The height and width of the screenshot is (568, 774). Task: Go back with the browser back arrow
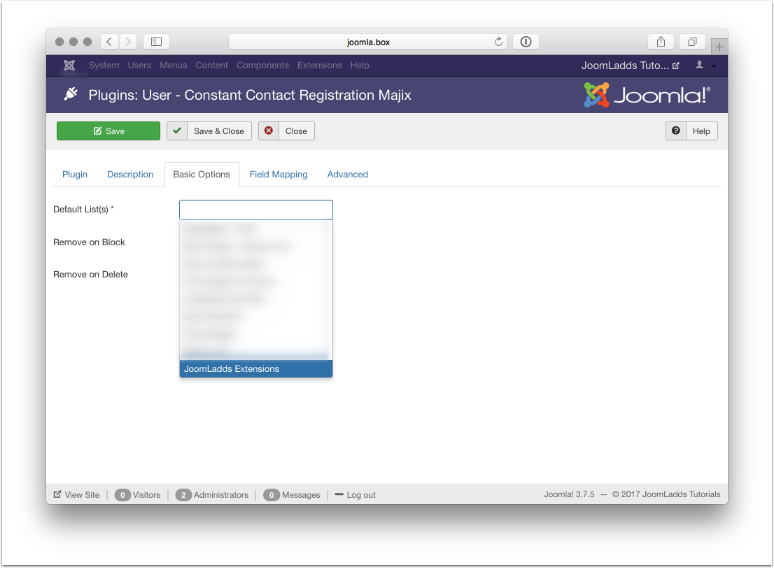[109, 42]
